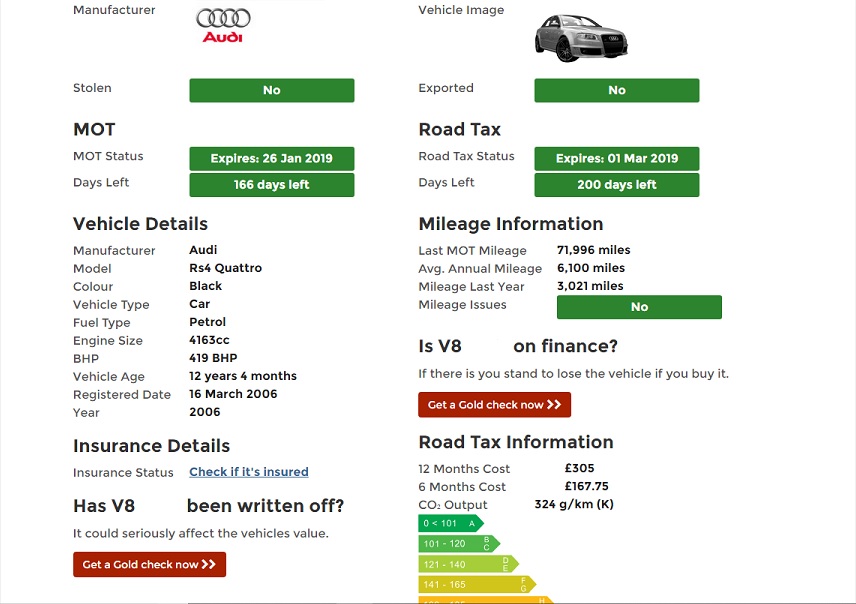Select the '101 - 120' B/C emissions band

(459, 543)
